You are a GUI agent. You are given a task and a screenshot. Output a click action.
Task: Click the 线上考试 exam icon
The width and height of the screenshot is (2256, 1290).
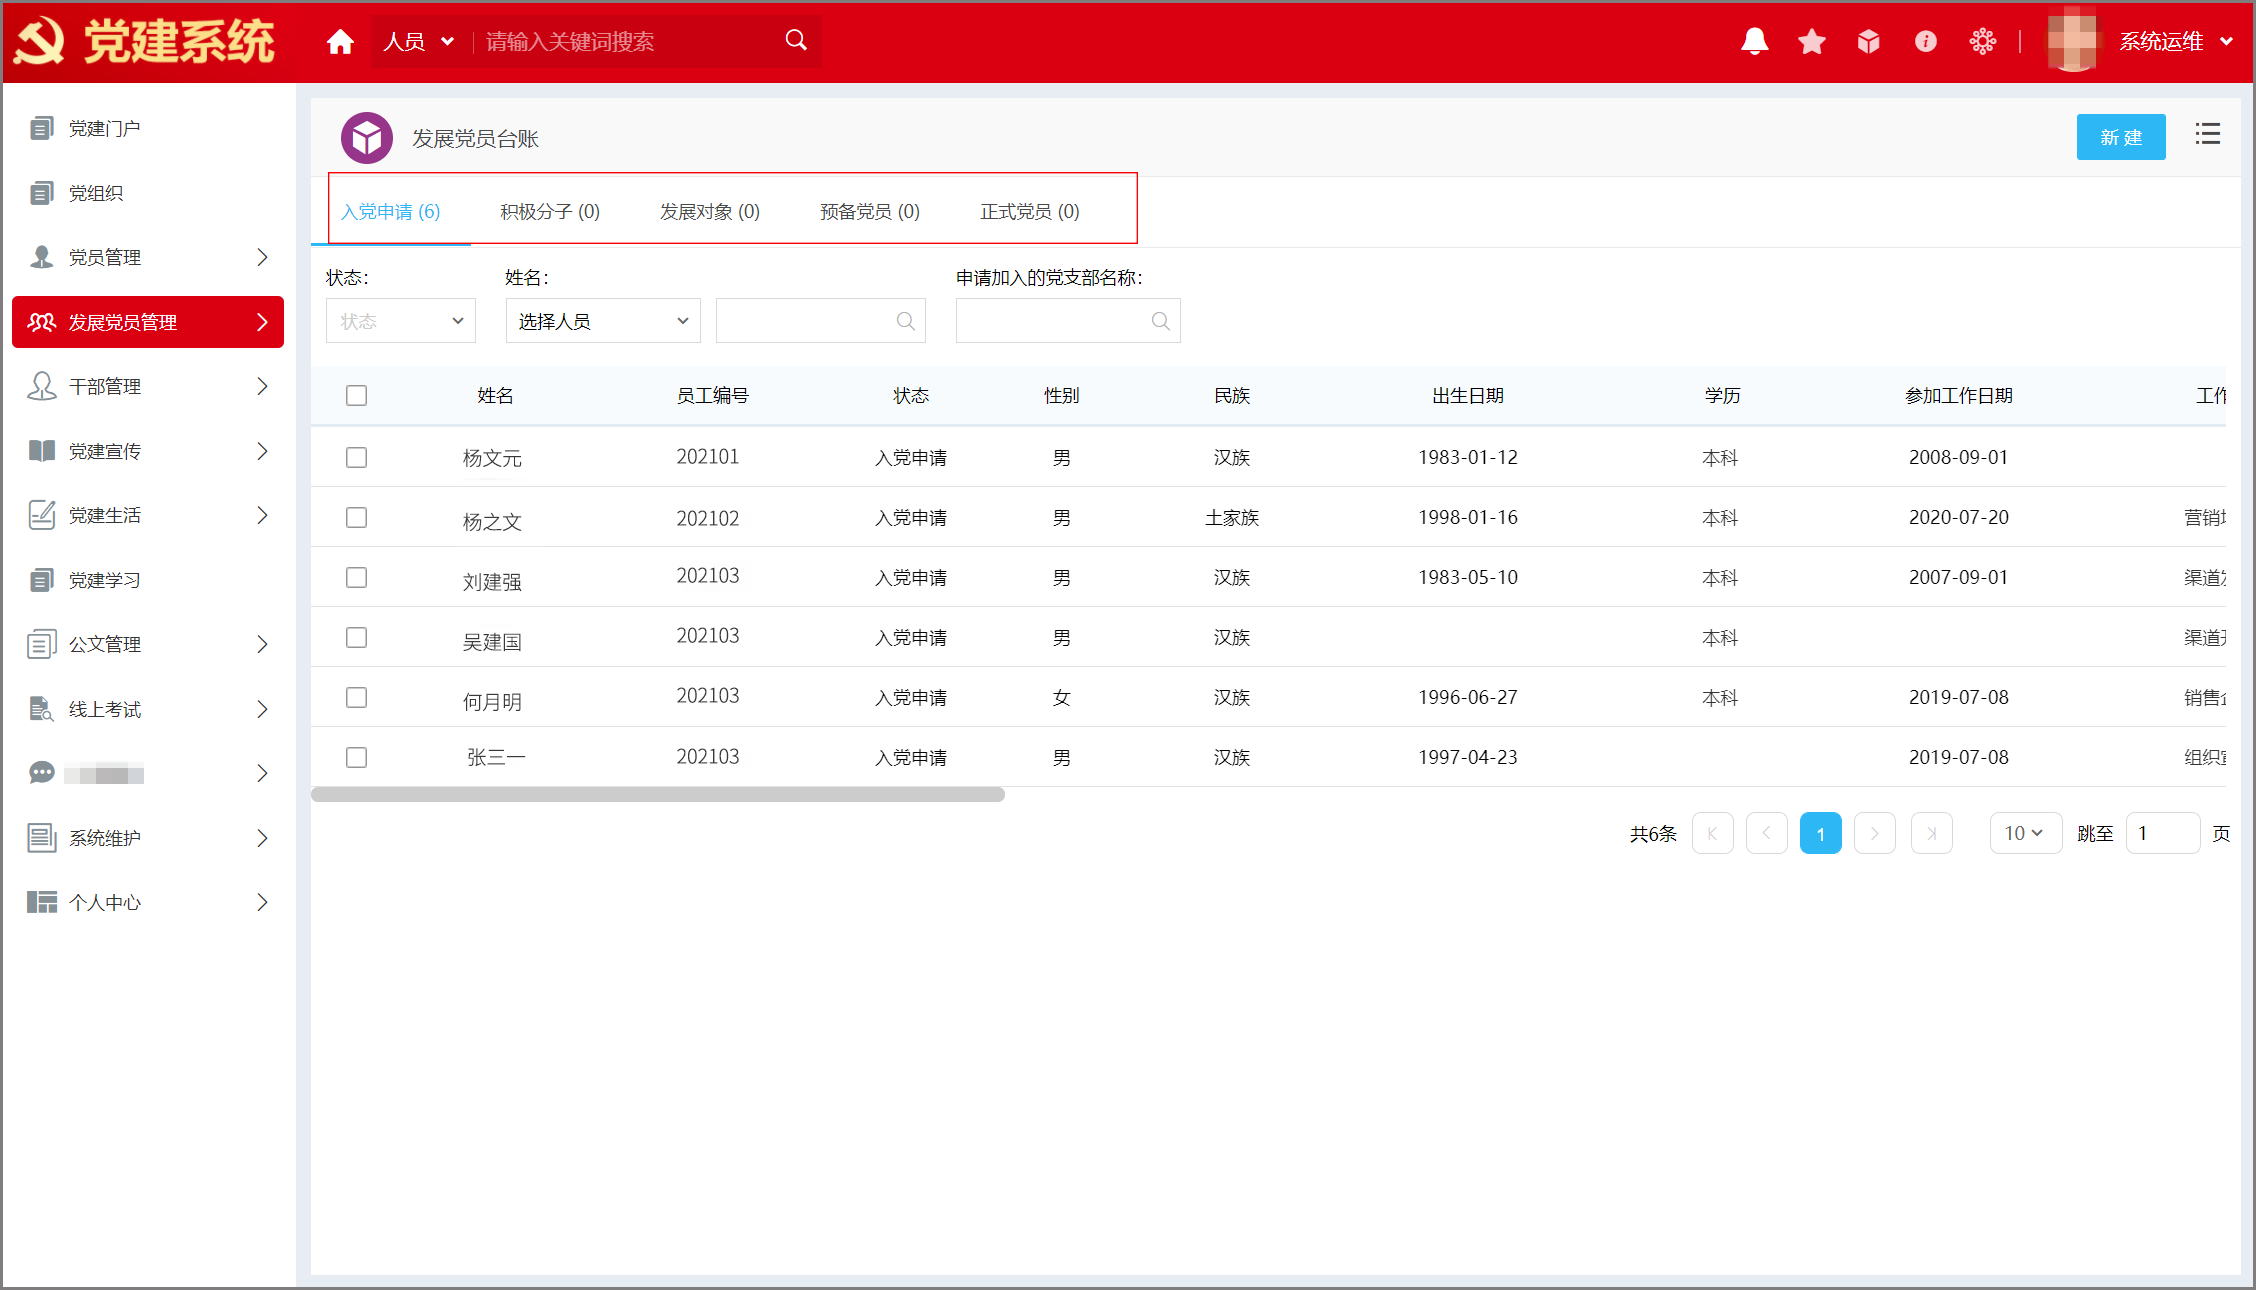tap(41, 709)
